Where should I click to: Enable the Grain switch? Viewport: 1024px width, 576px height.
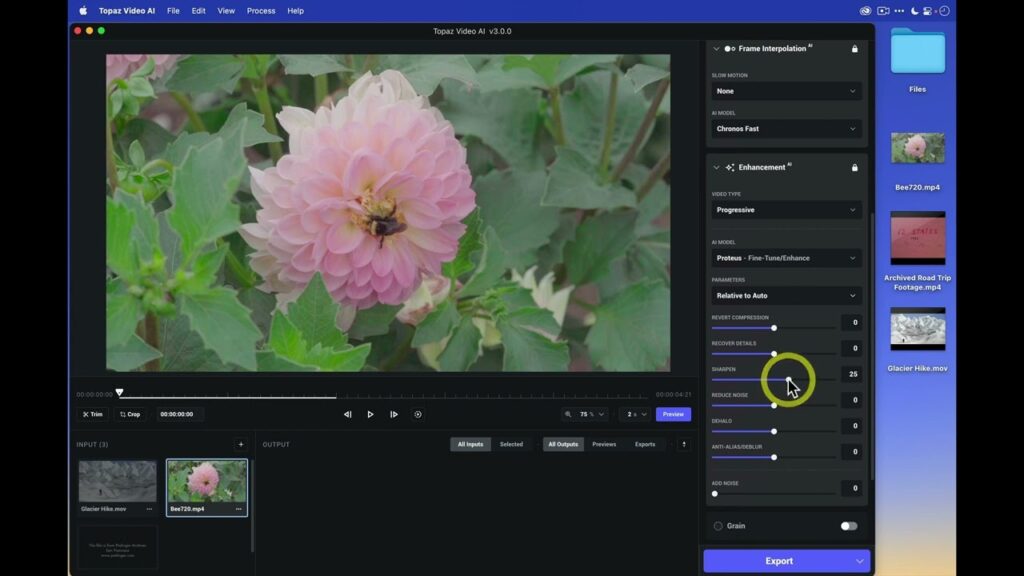[848, 526]
